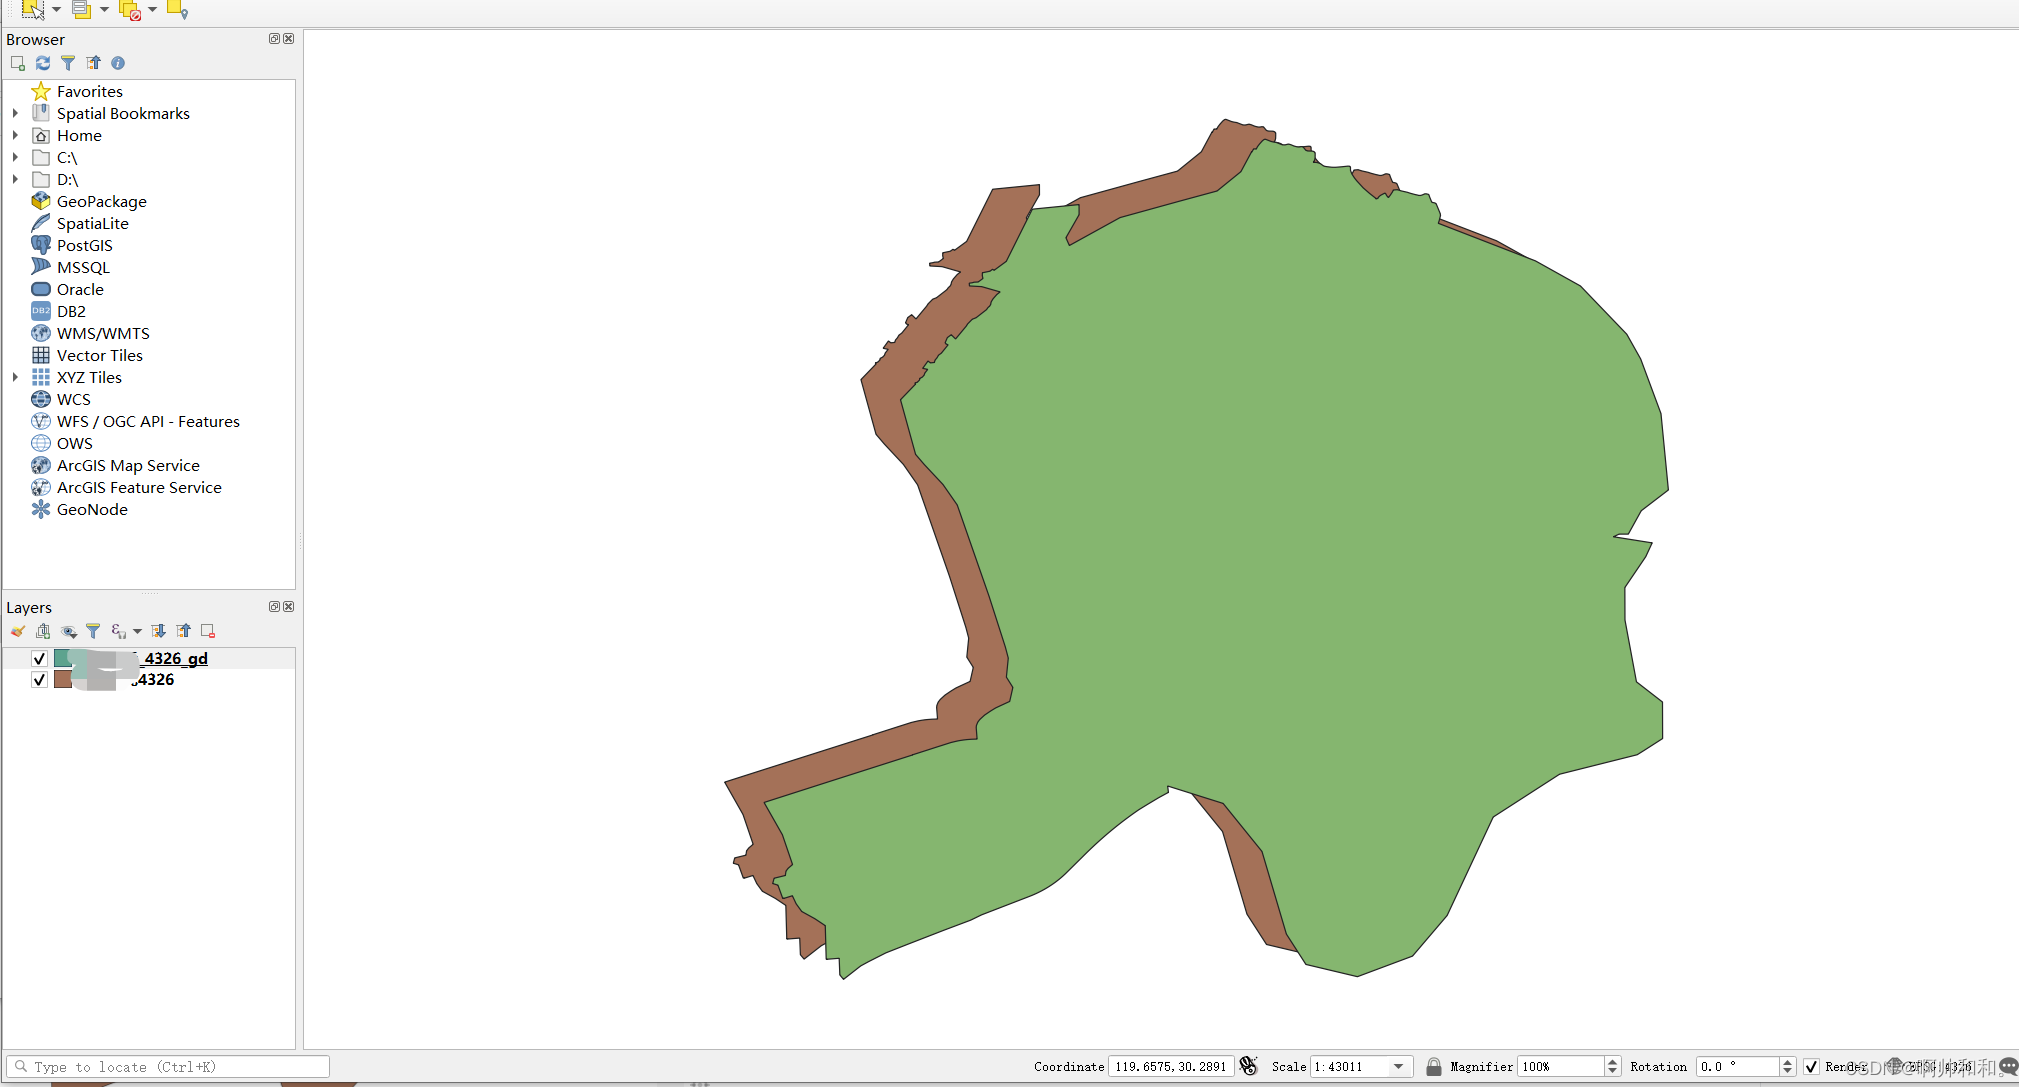Toggle the Render checkbox in status bar
Viewport: 2019px width, 1087px height.
(1811, 1066)
